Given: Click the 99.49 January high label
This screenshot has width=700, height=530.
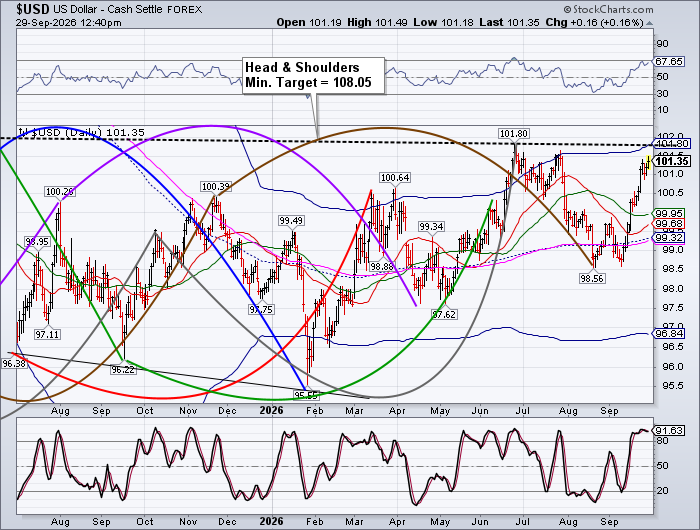Looking at the screenshot, I should tap(291, 221).
